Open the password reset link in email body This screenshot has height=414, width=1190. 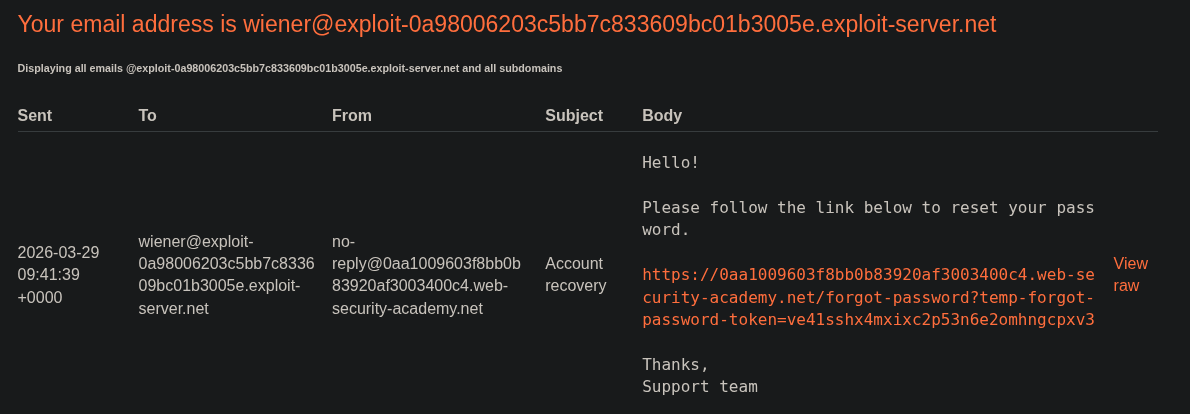pos(868,297)
